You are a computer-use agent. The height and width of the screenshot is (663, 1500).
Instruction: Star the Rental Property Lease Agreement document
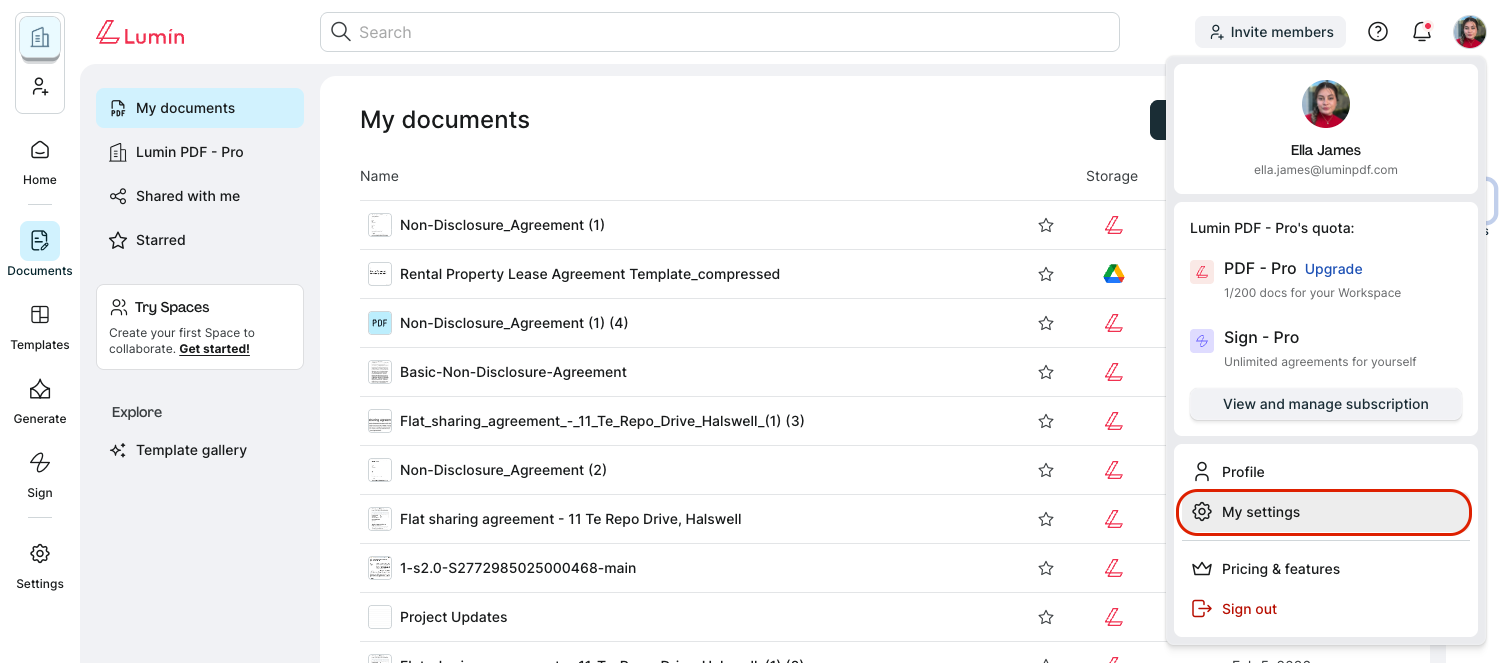pyautogui.click(x=1046, y=274)
